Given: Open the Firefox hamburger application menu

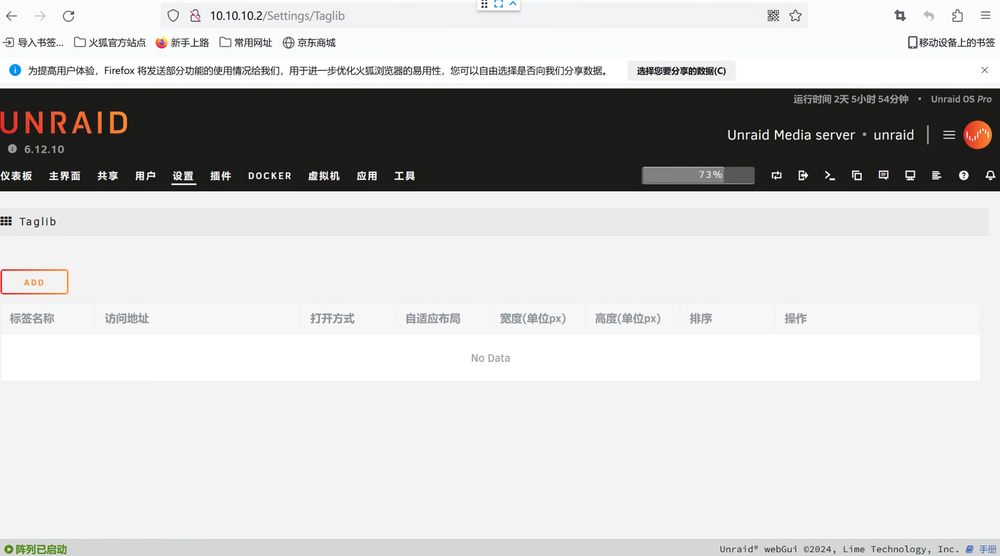Looking at the screenshot, I should pos(985,16).
